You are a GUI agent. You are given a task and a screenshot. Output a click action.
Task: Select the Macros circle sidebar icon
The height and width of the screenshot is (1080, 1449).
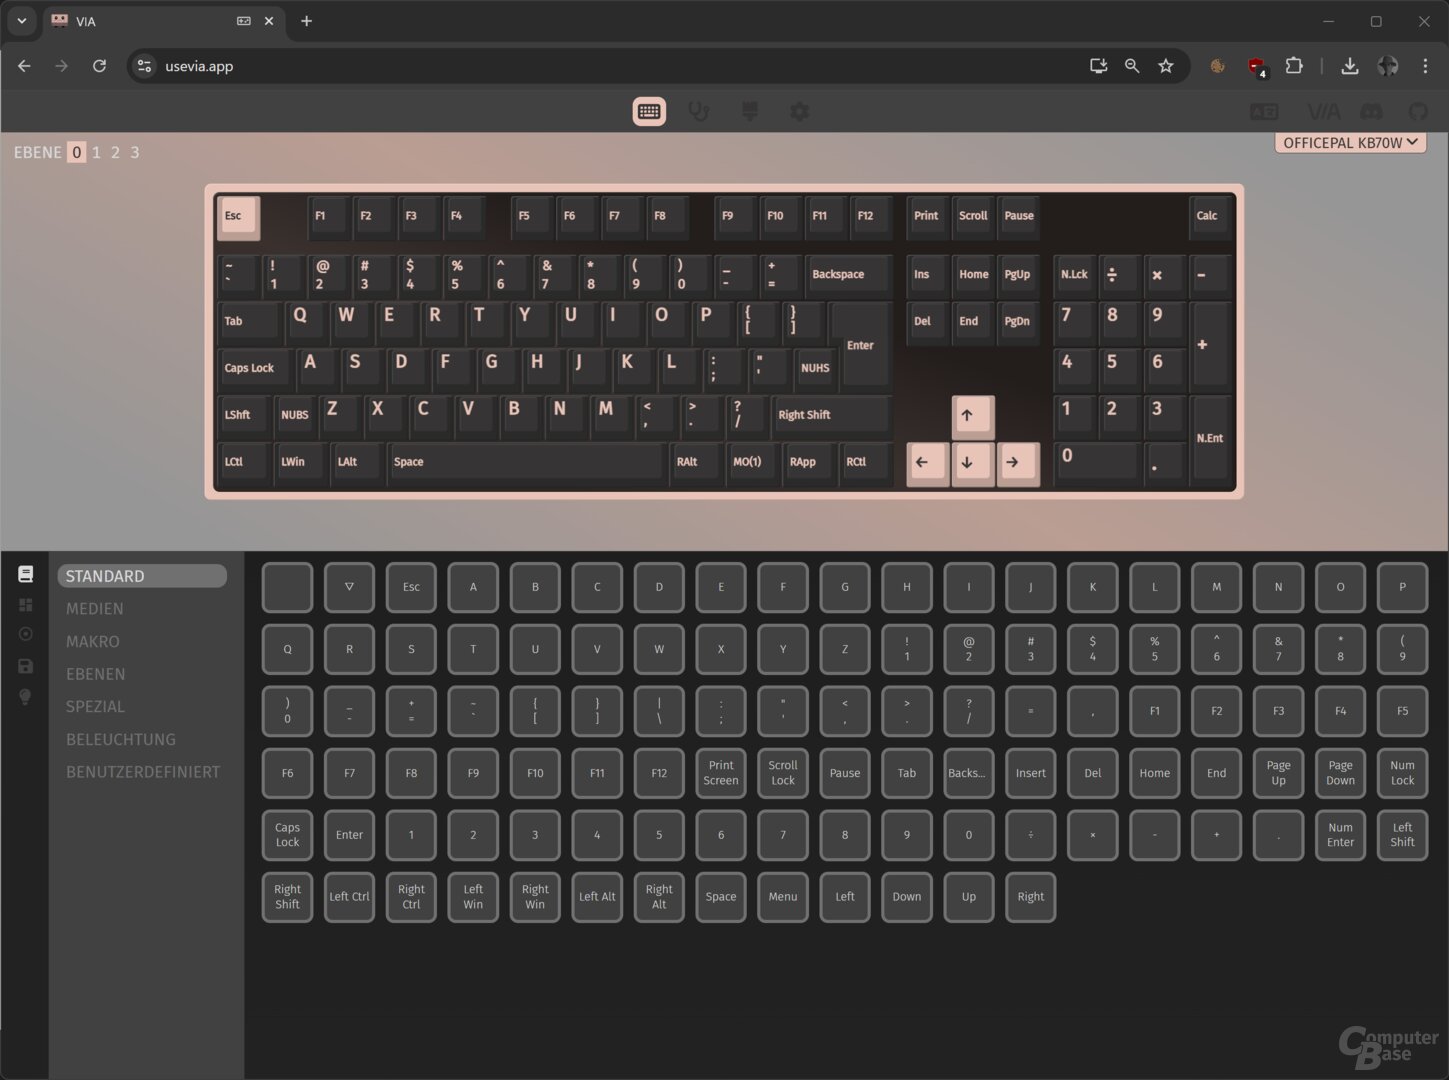26,634
